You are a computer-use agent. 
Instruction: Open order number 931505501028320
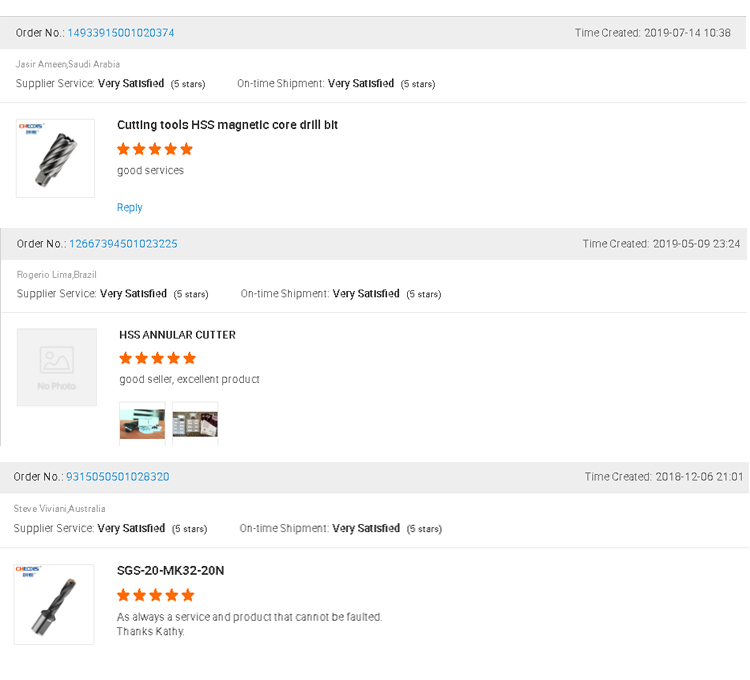point(118,477)
